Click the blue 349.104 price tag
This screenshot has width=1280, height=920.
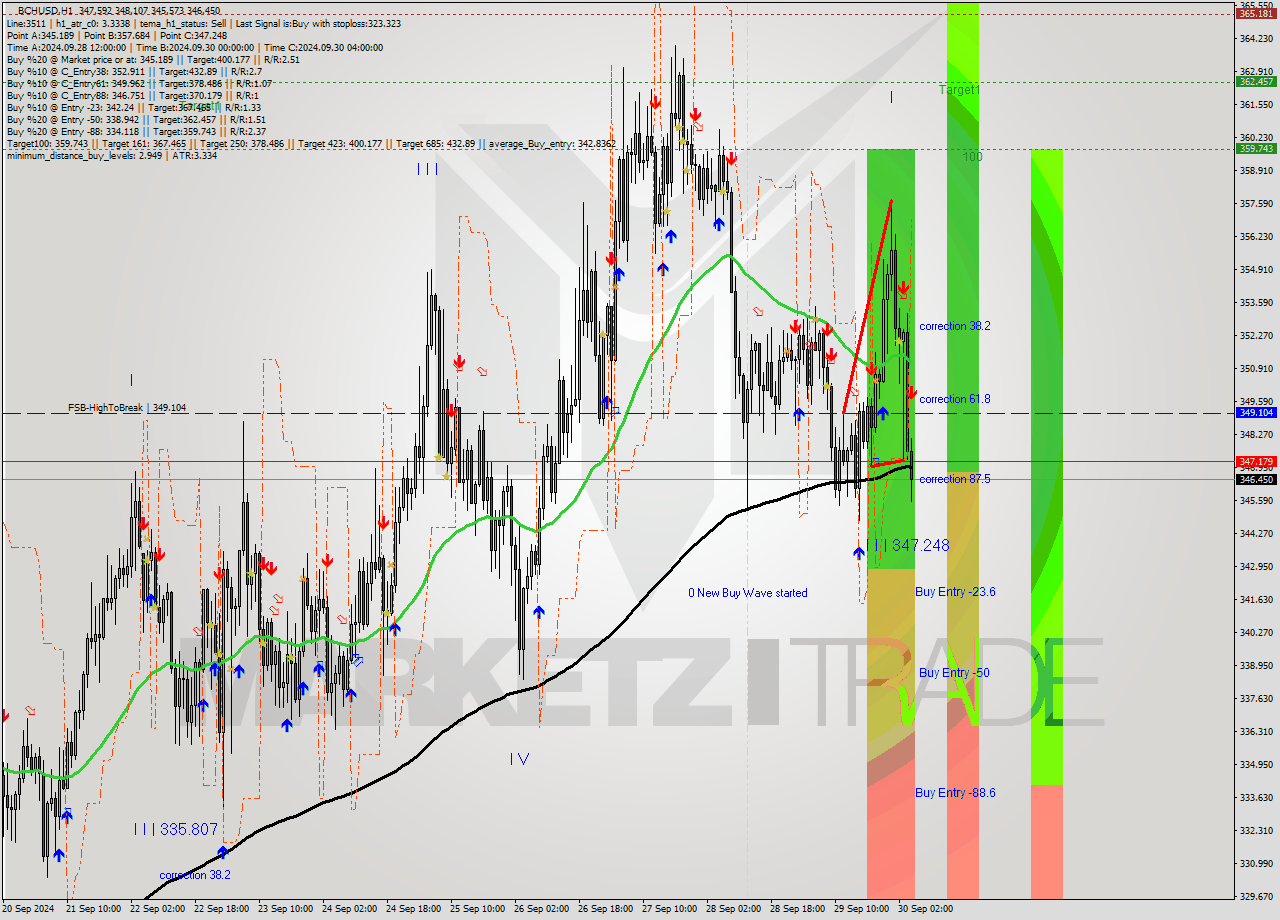pos(1256,412)
